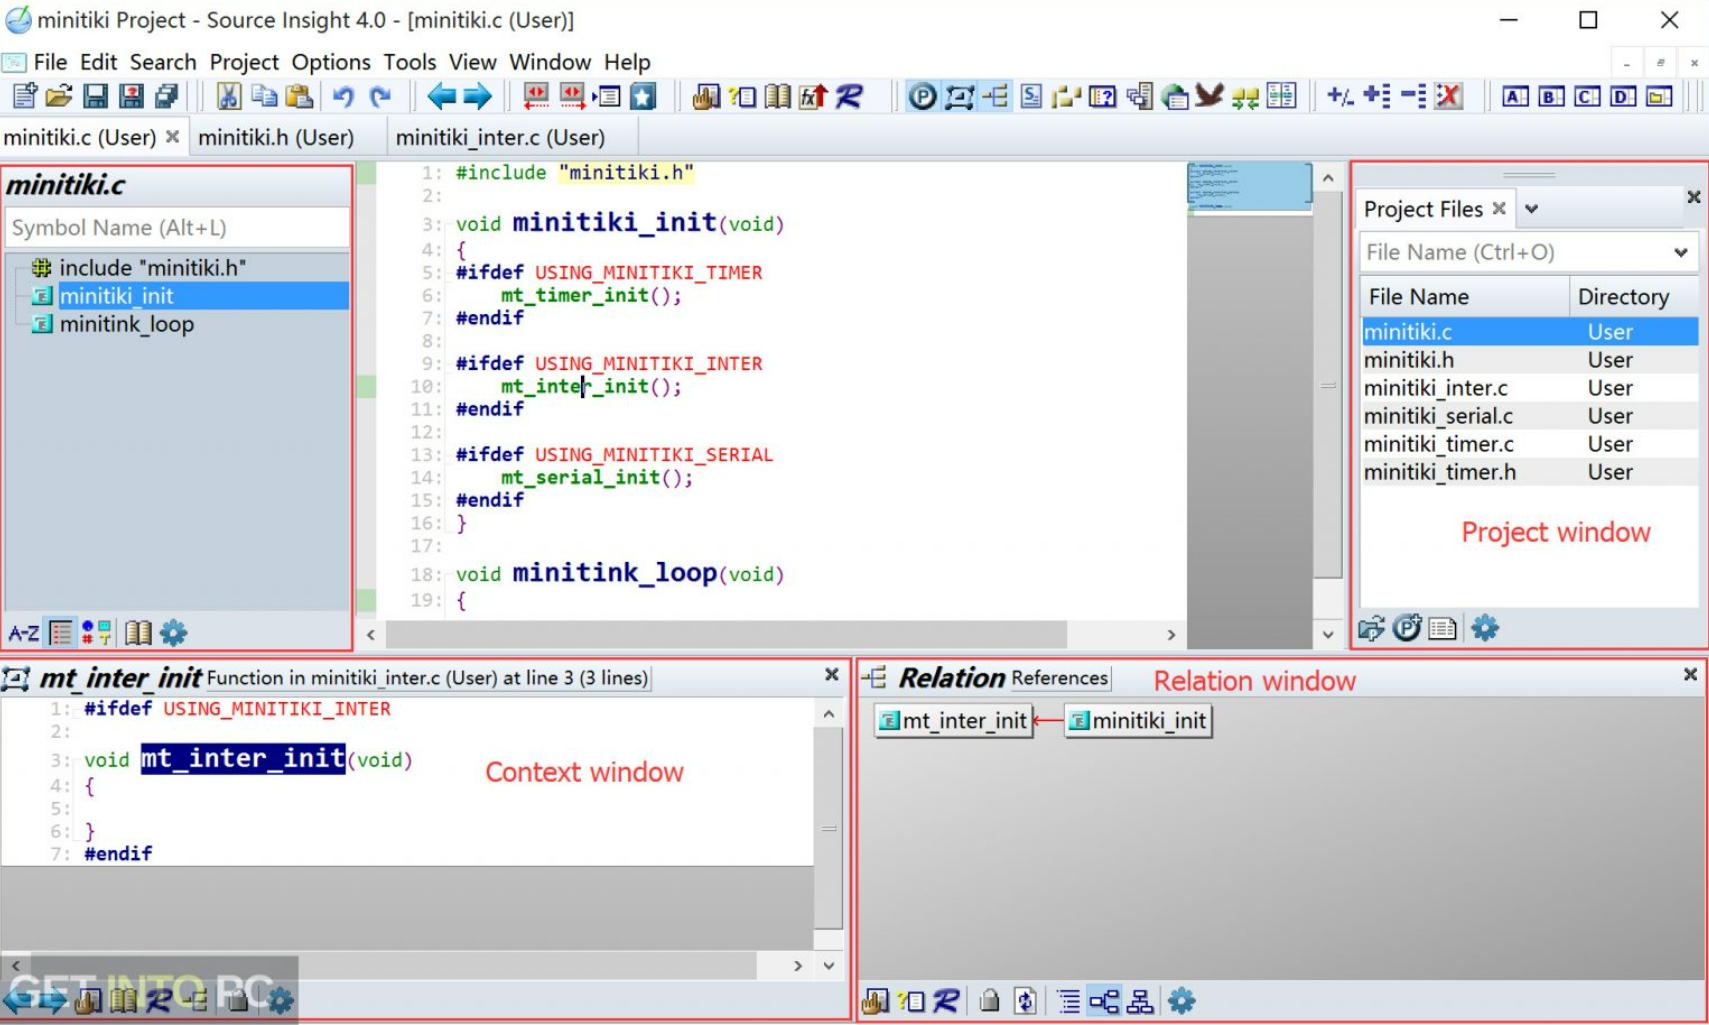
Task: Switch to minitiki.h (User) tab
Action: point(276,137)
